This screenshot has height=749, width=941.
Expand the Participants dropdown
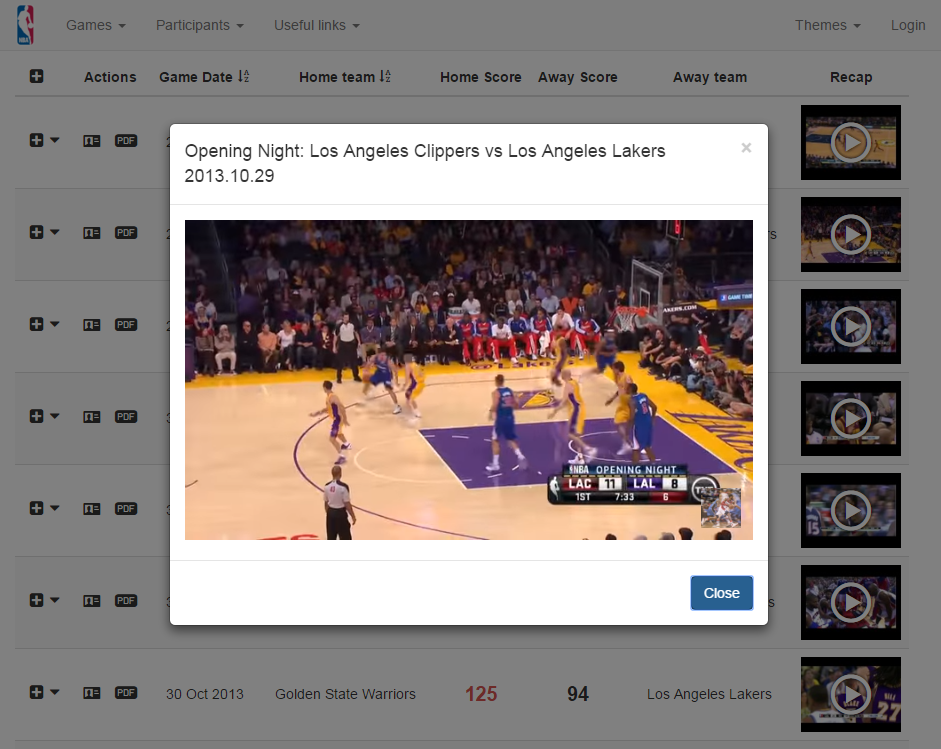(199, 25)
